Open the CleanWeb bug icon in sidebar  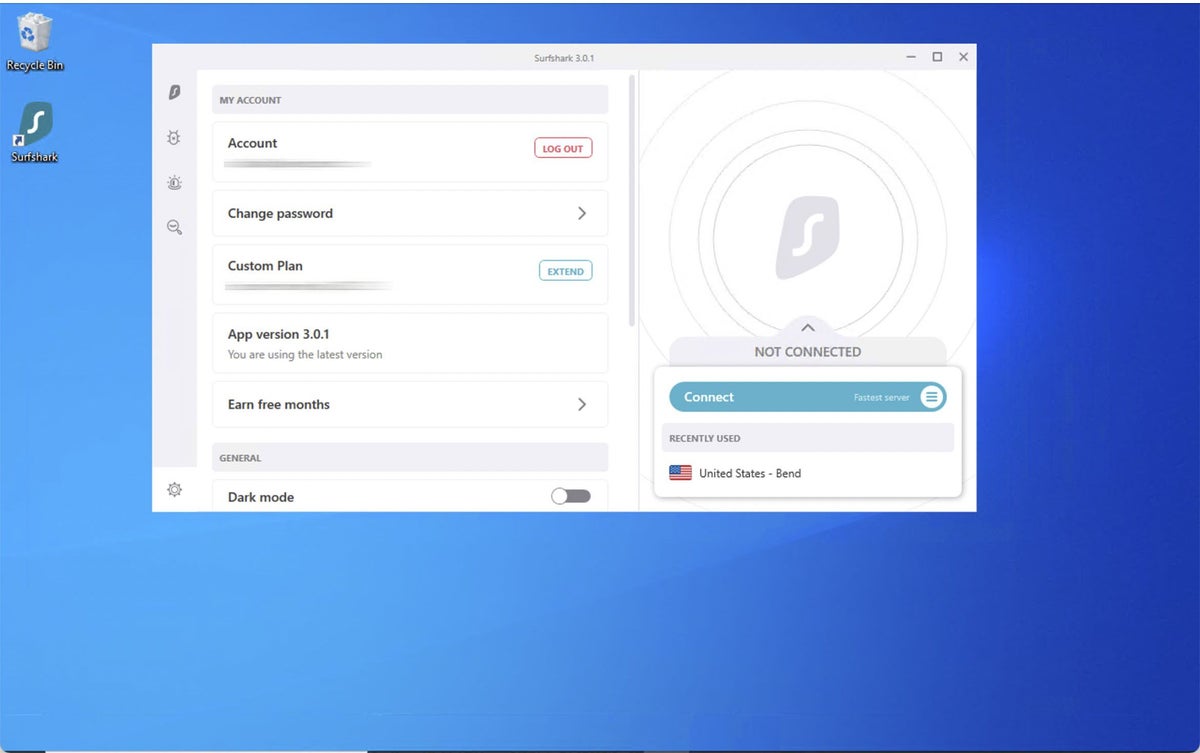tap(174, 138)
